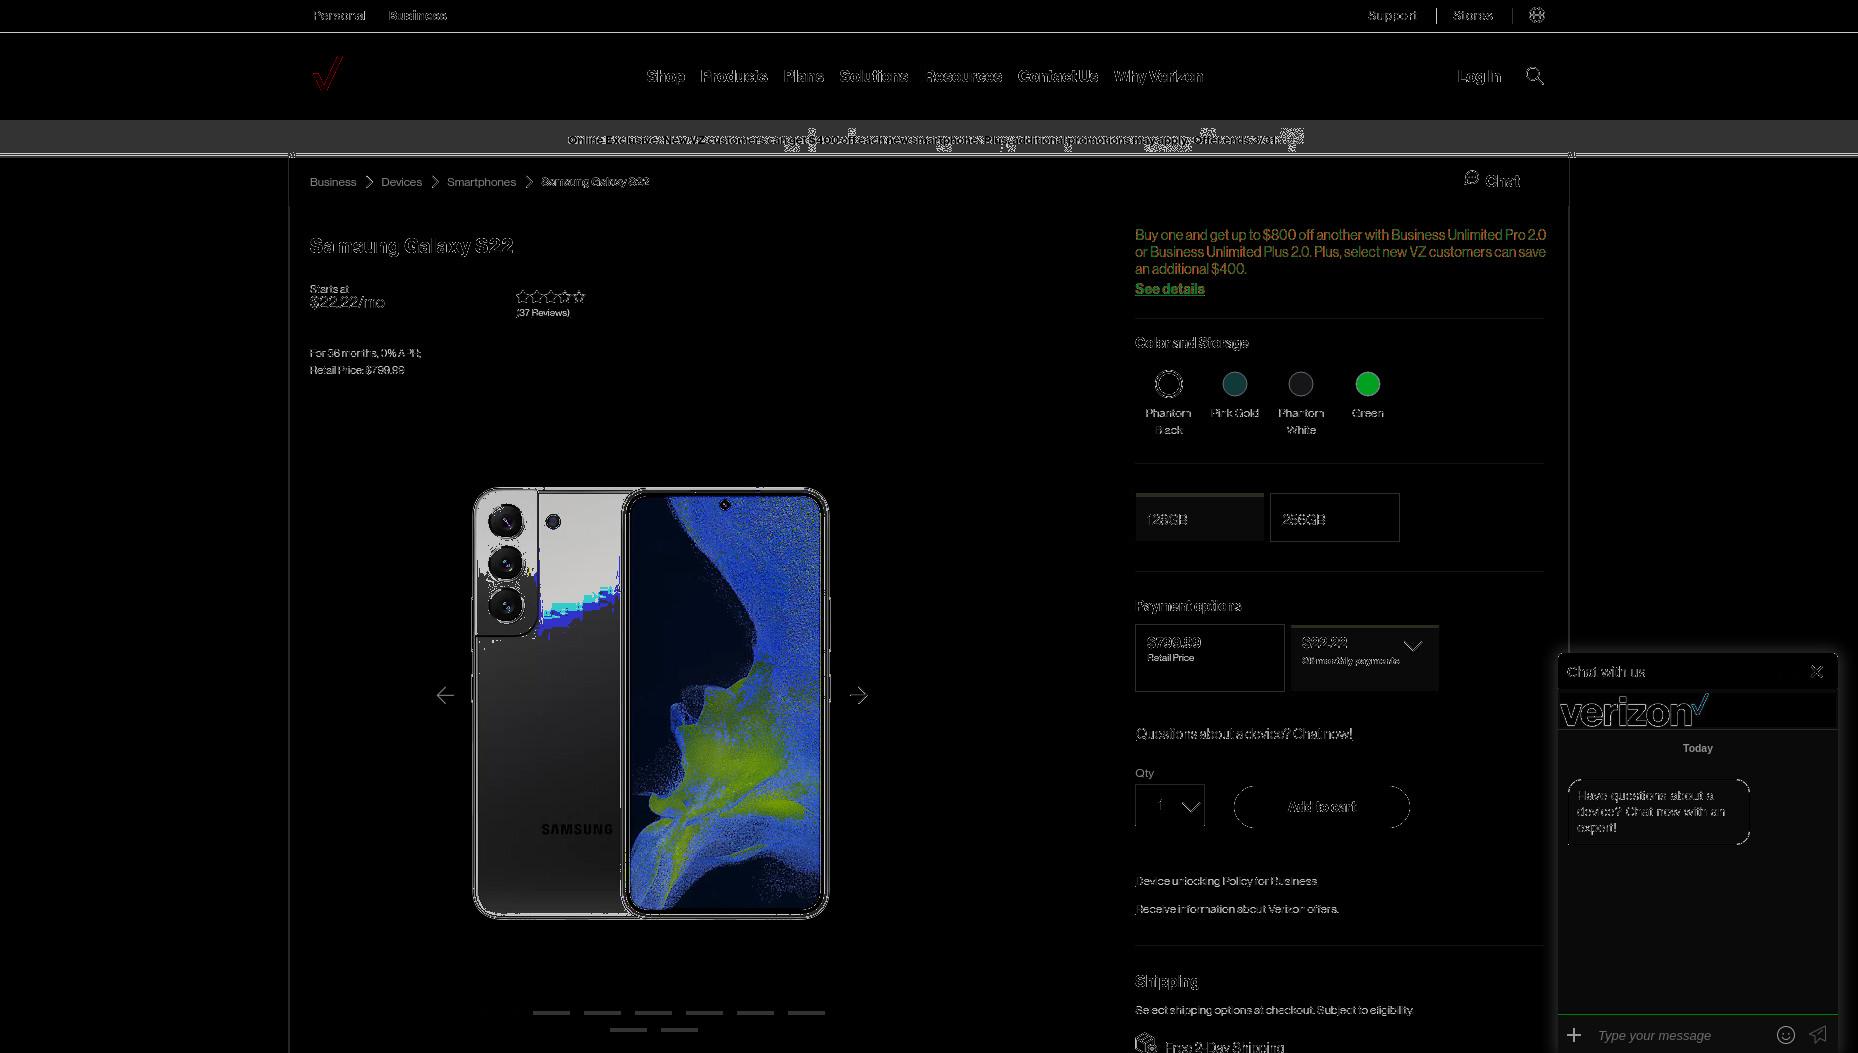Expand the $22.22 monthly payments dropdown
This screenshot has width=1858, height=1053.
point(1364,658)
